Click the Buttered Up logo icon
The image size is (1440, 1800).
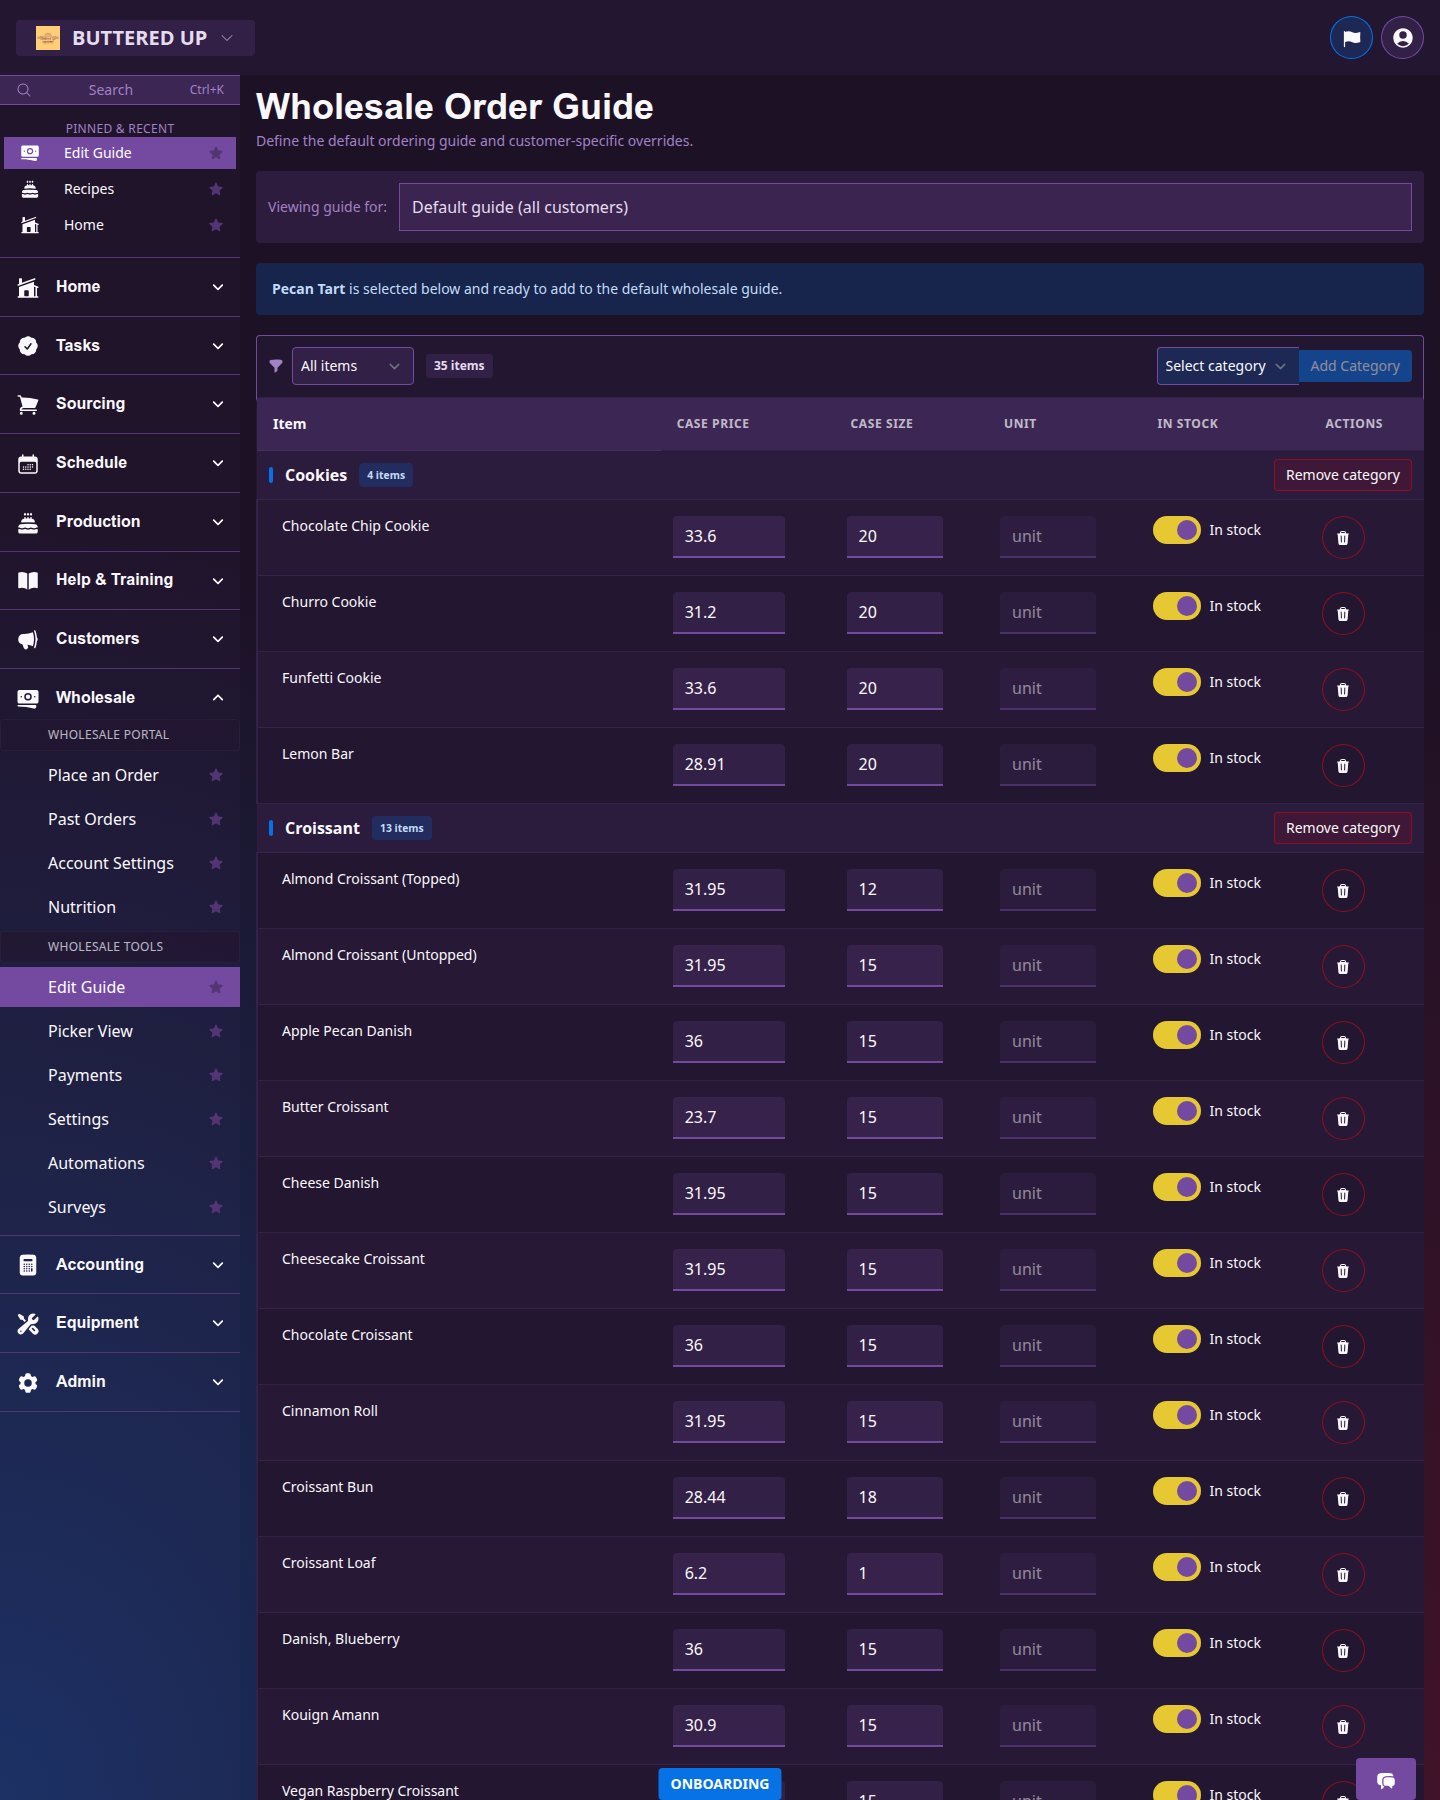point(48,38)
